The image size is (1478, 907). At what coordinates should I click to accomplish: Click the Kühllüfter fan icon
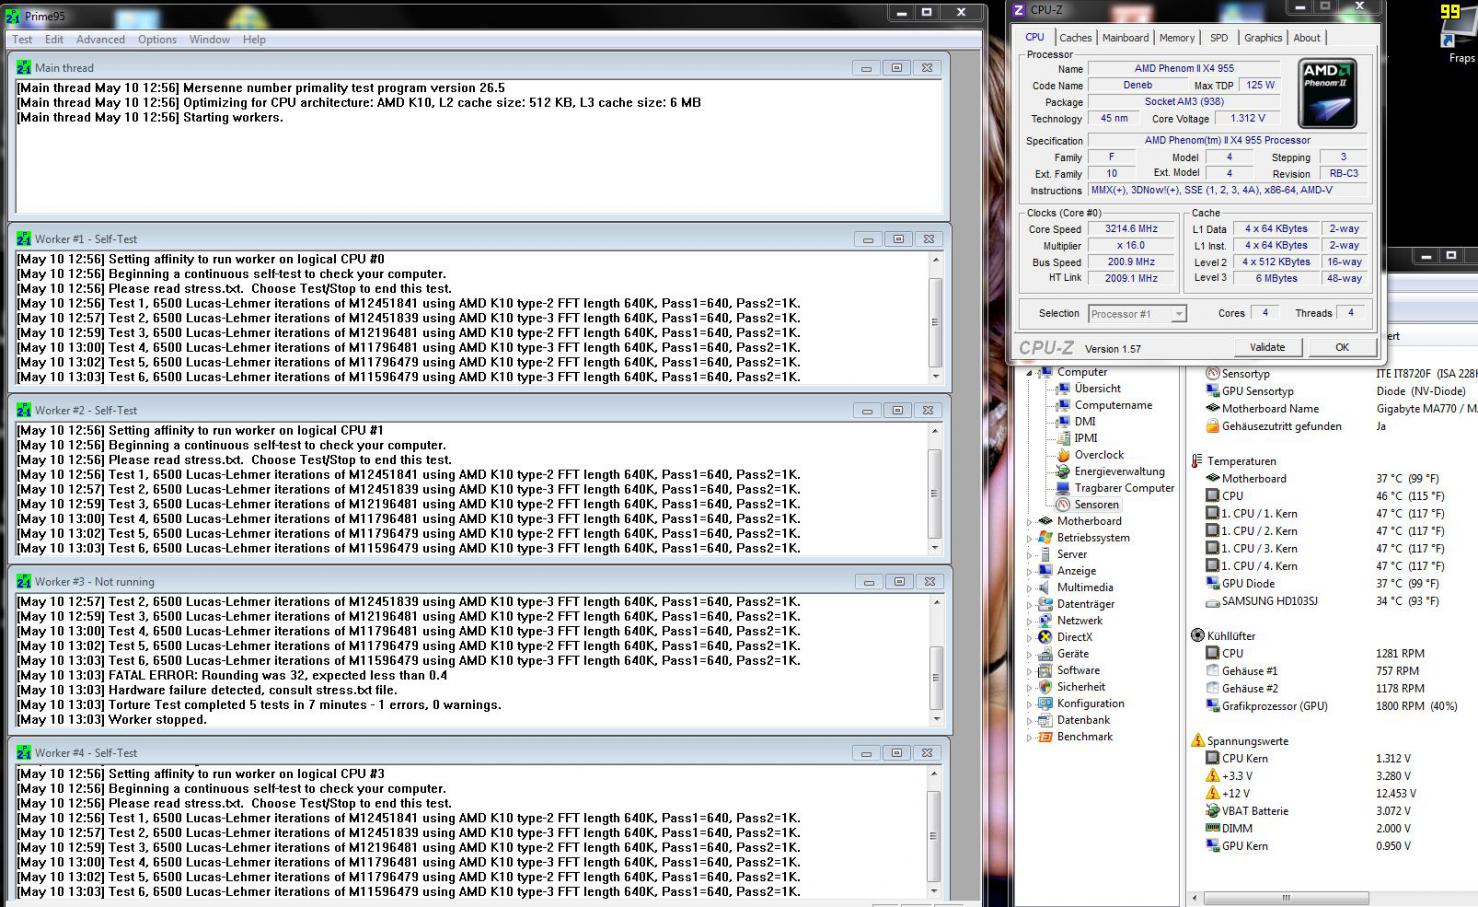(1197, 635)
